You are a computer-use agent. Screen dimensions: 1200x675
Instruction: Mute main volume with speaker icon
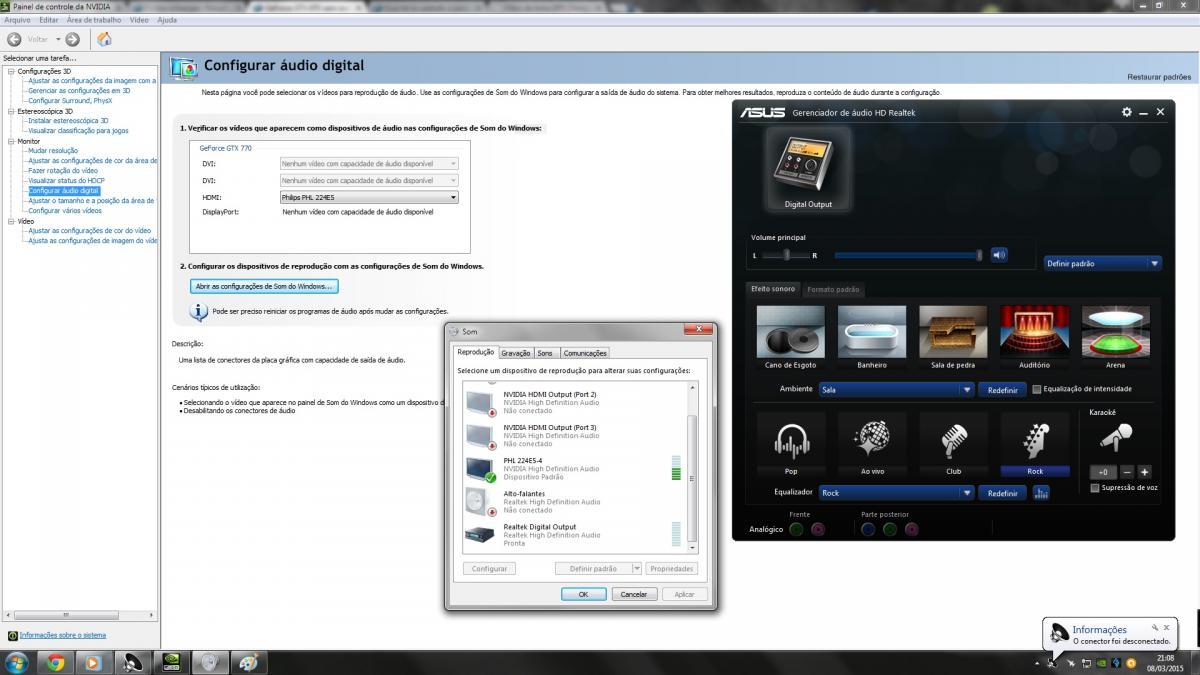[x=999, y=255]
